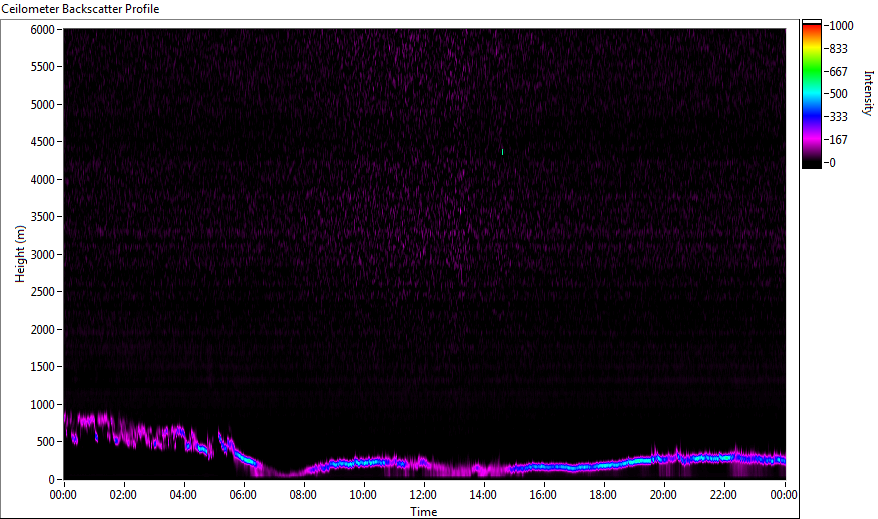878x519 pixels.
Task: Click the 500 height axis value
Action: (46, 442)
